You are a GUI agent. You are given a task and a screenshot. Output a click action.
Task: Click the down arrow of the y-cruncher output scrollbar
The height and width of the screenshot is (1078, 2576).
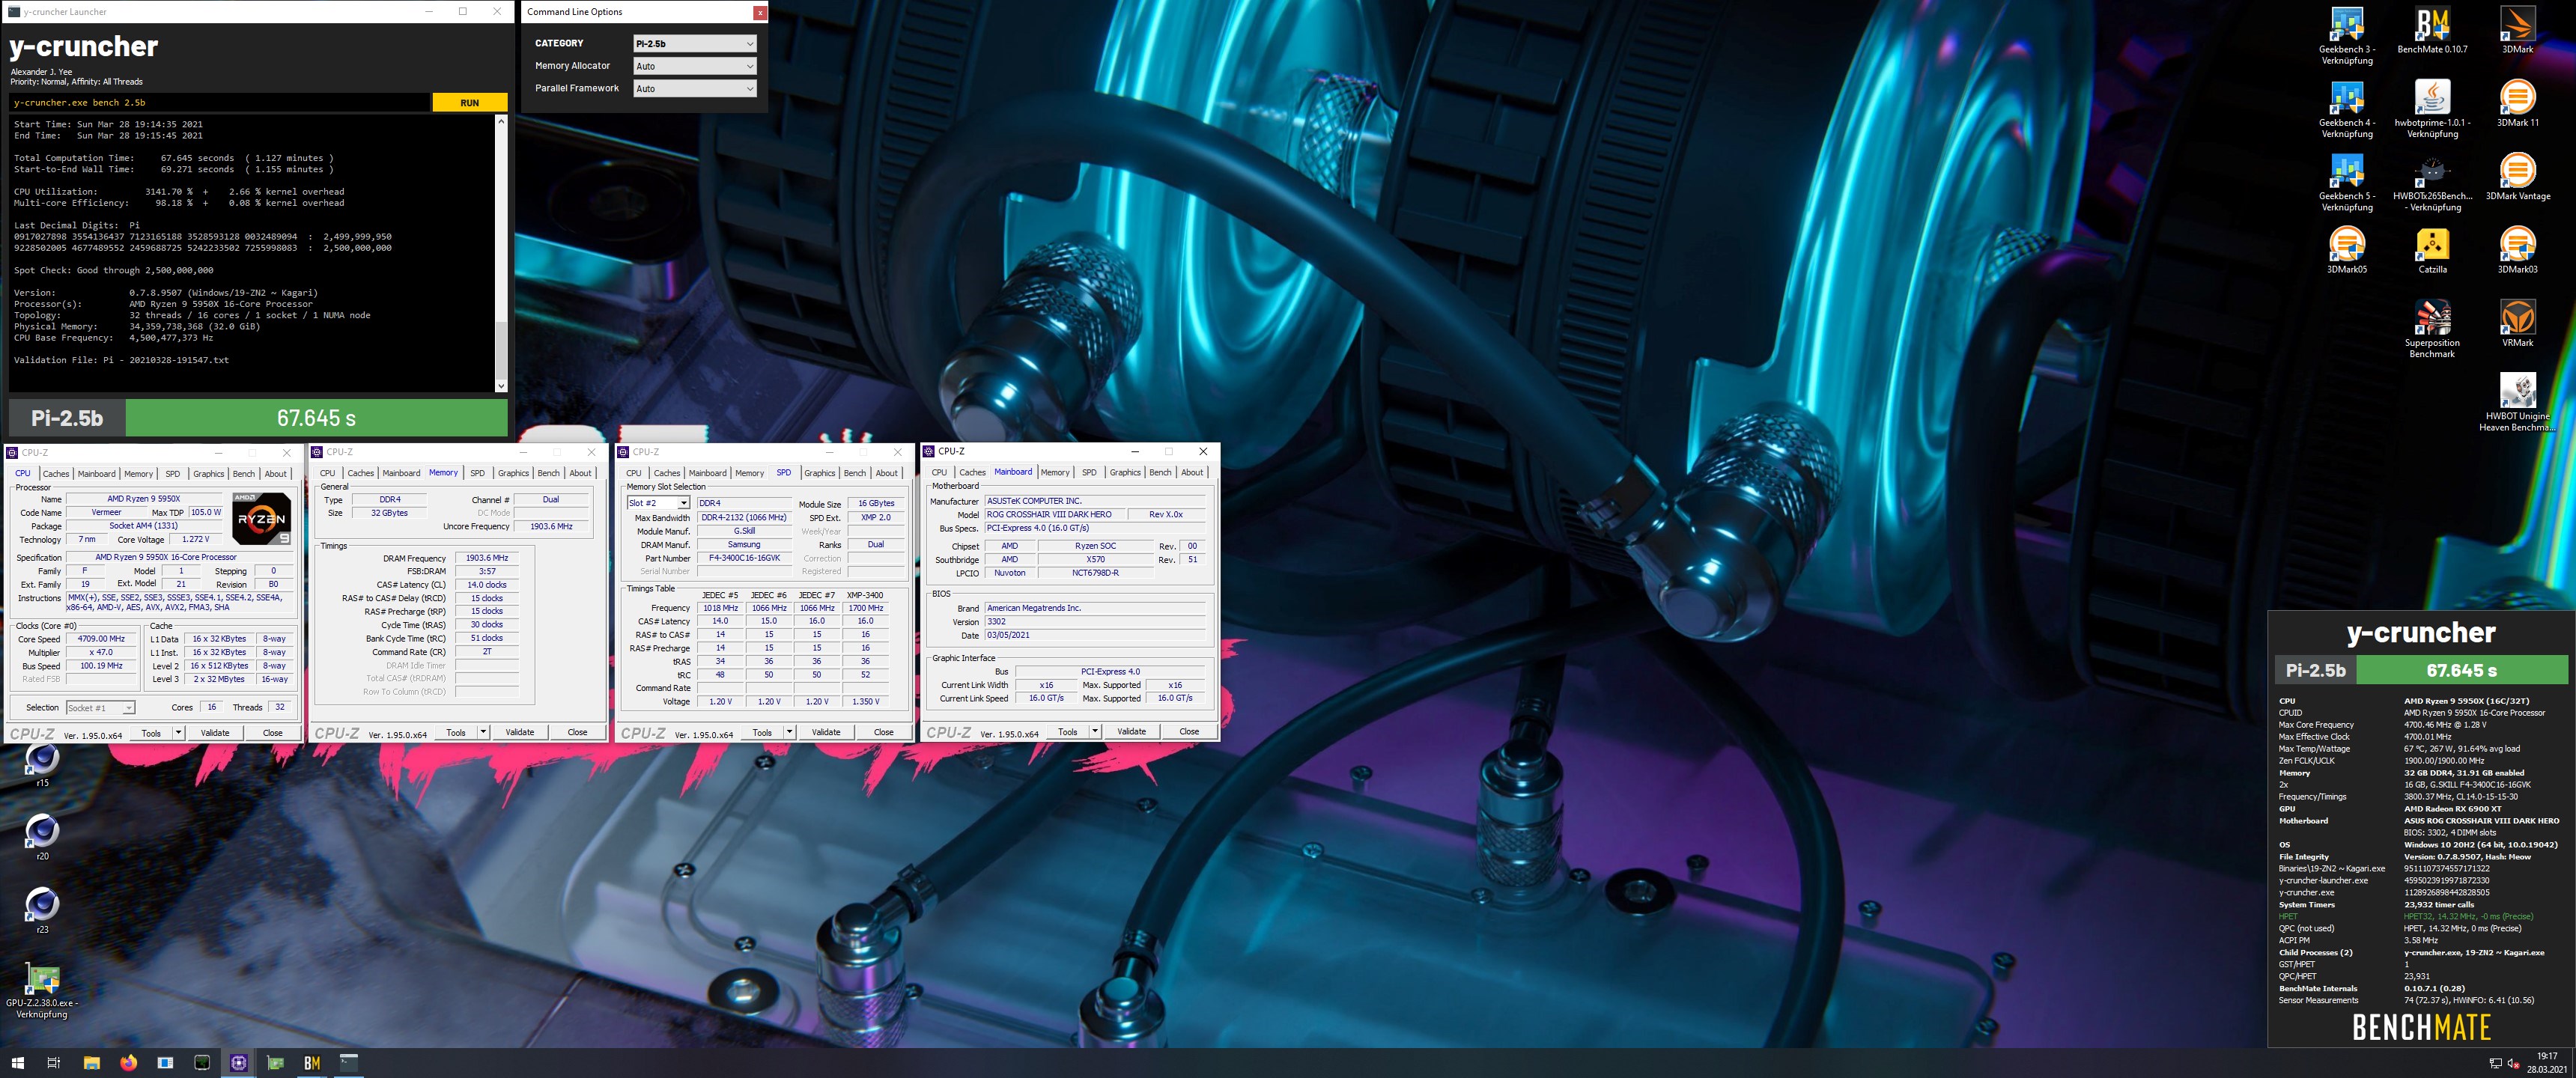(501, 385)
